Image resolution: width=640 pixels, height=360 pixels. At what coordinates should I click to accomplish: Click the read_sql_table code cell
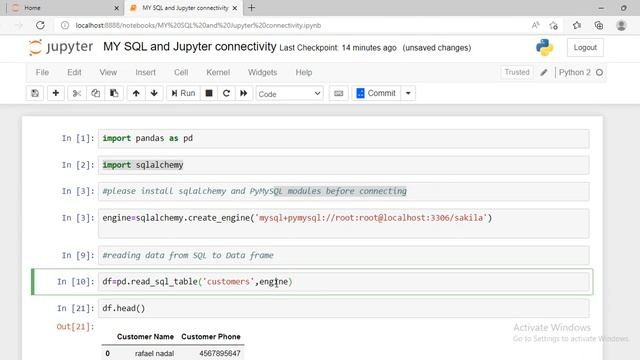click(343, 282)
